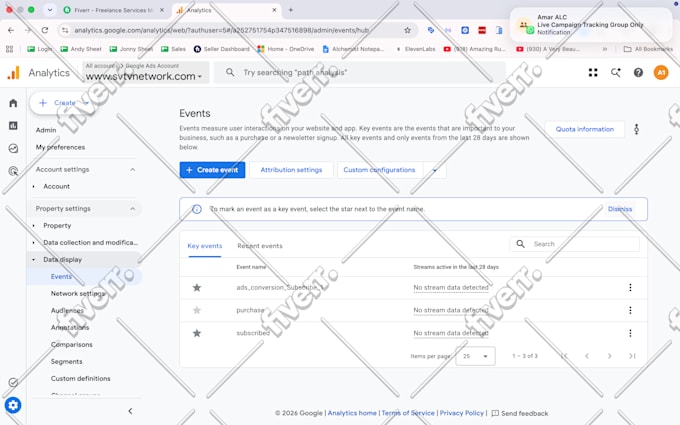Click the events Search field
The width and height of the screenshot is (680, 425).
[574, 244]
